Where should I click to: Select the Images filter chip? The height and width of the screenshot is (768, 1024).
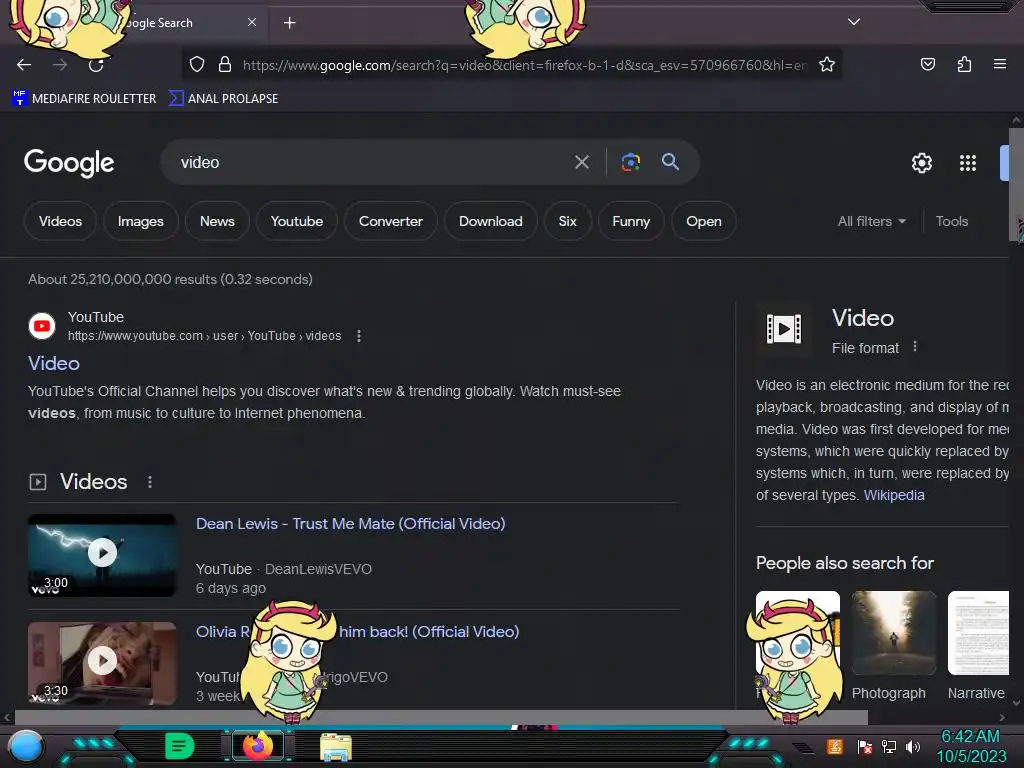(x=140, y=221)
